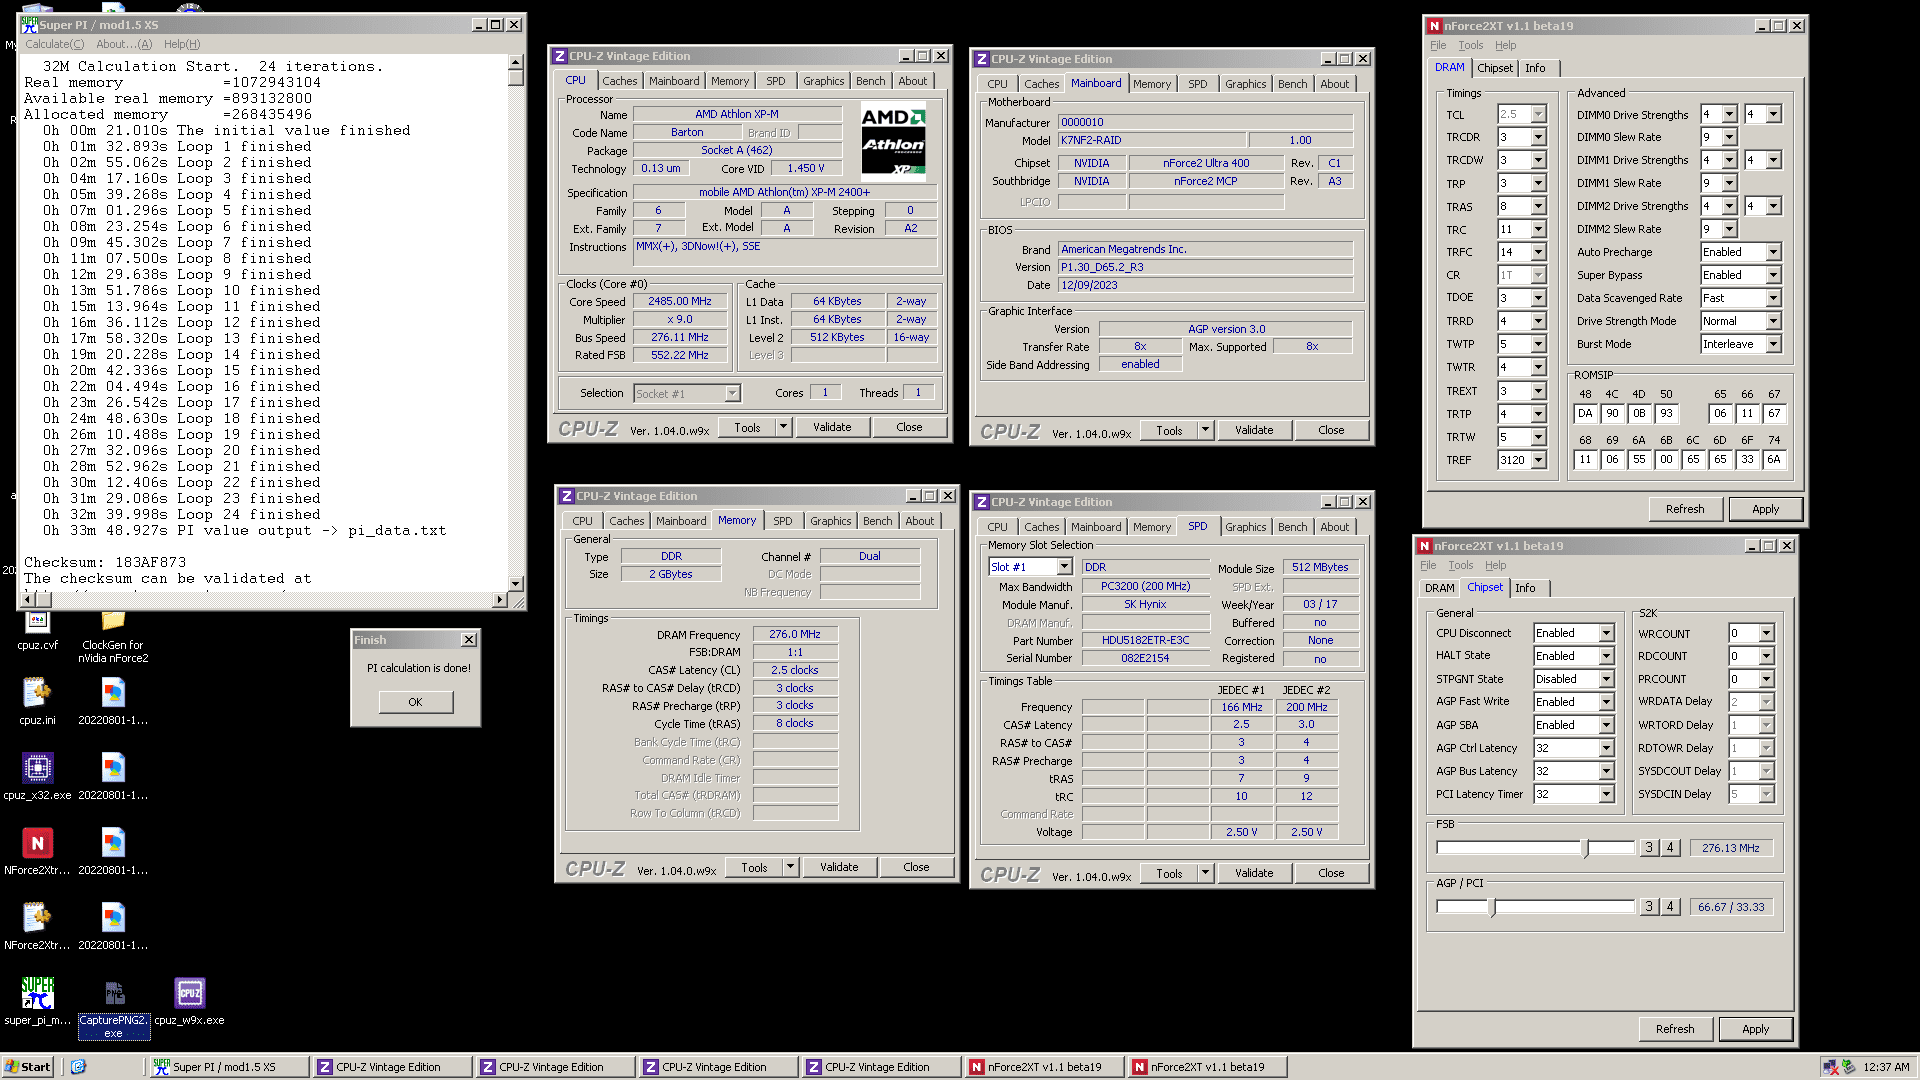The image size is (1920, 1080).
Task: Click the Tools button in CPU-Z SPD window
Action: pos(1169,873)
